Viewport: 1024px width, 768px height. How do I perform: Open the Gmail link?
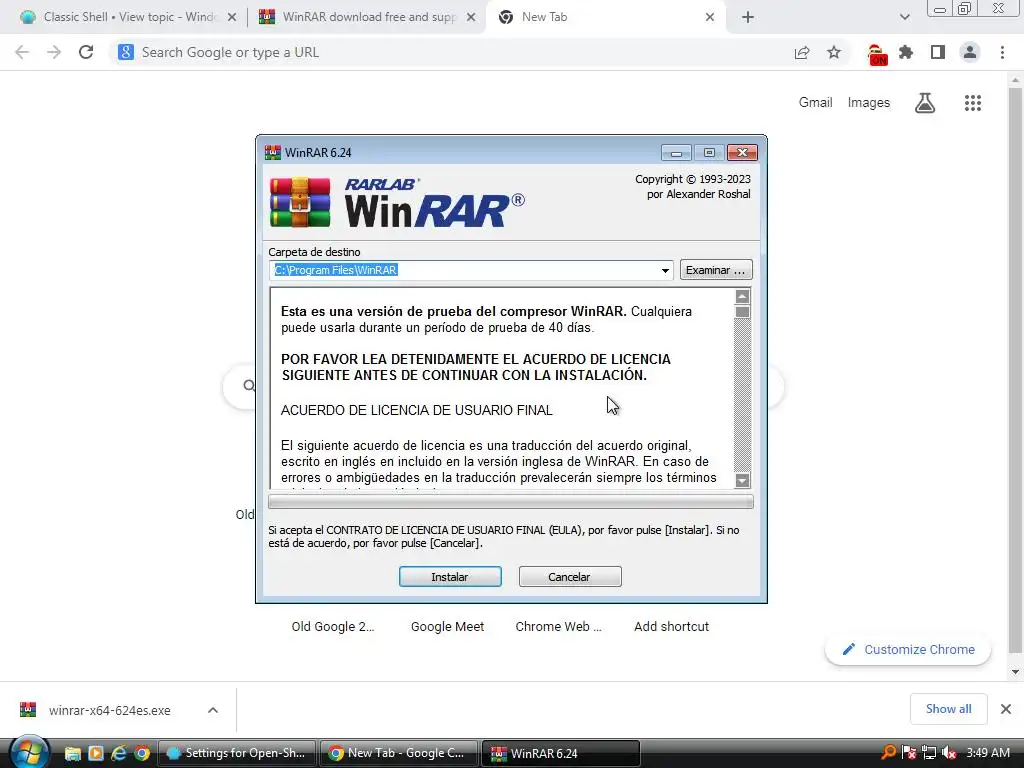[815, 103]
